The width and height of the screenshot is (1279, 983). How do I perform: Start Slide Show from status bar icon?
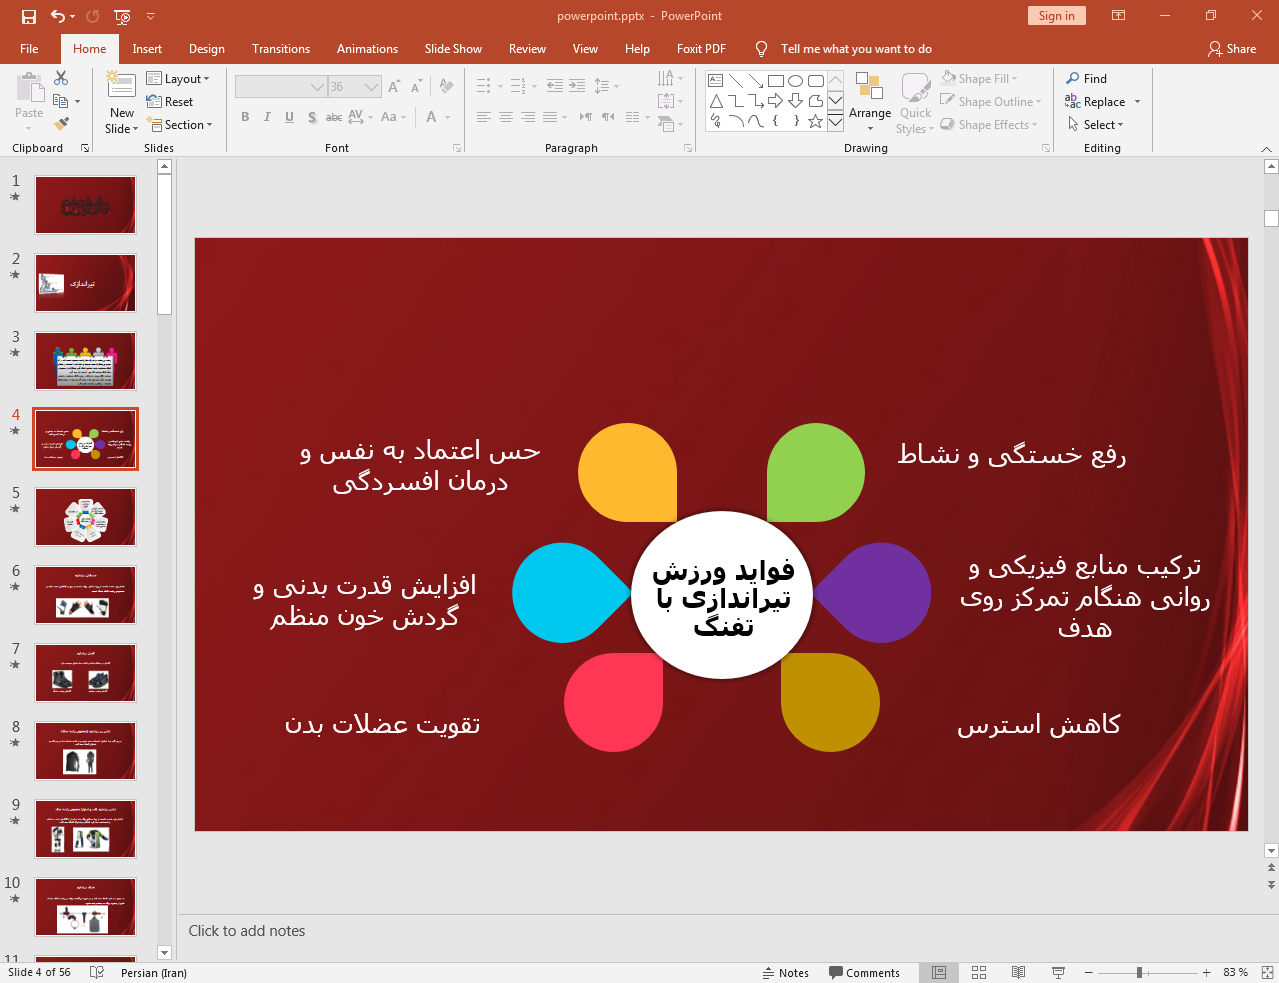[1058, 972]
